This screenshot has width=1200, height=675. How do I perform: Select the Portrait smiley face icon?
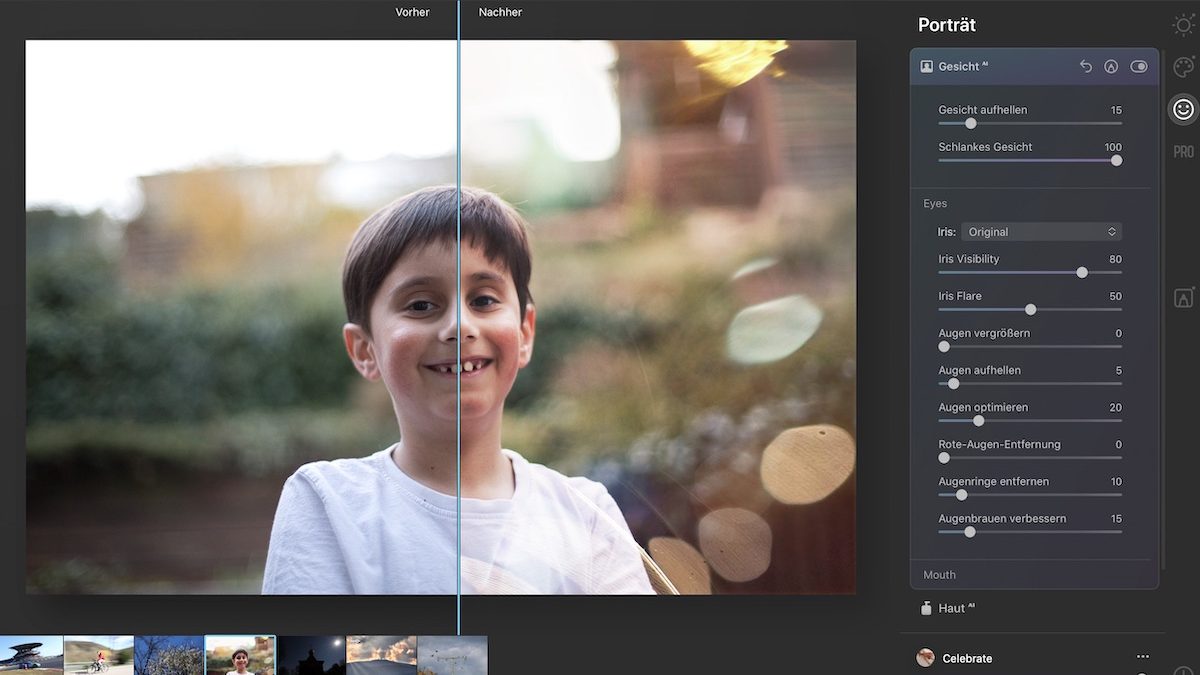tap(1183, 109)
